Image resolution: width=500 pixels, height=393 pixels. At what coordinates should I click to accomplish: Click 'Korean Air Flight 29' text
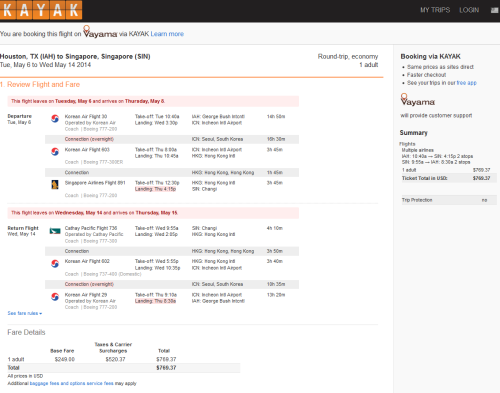click(86, 295)
